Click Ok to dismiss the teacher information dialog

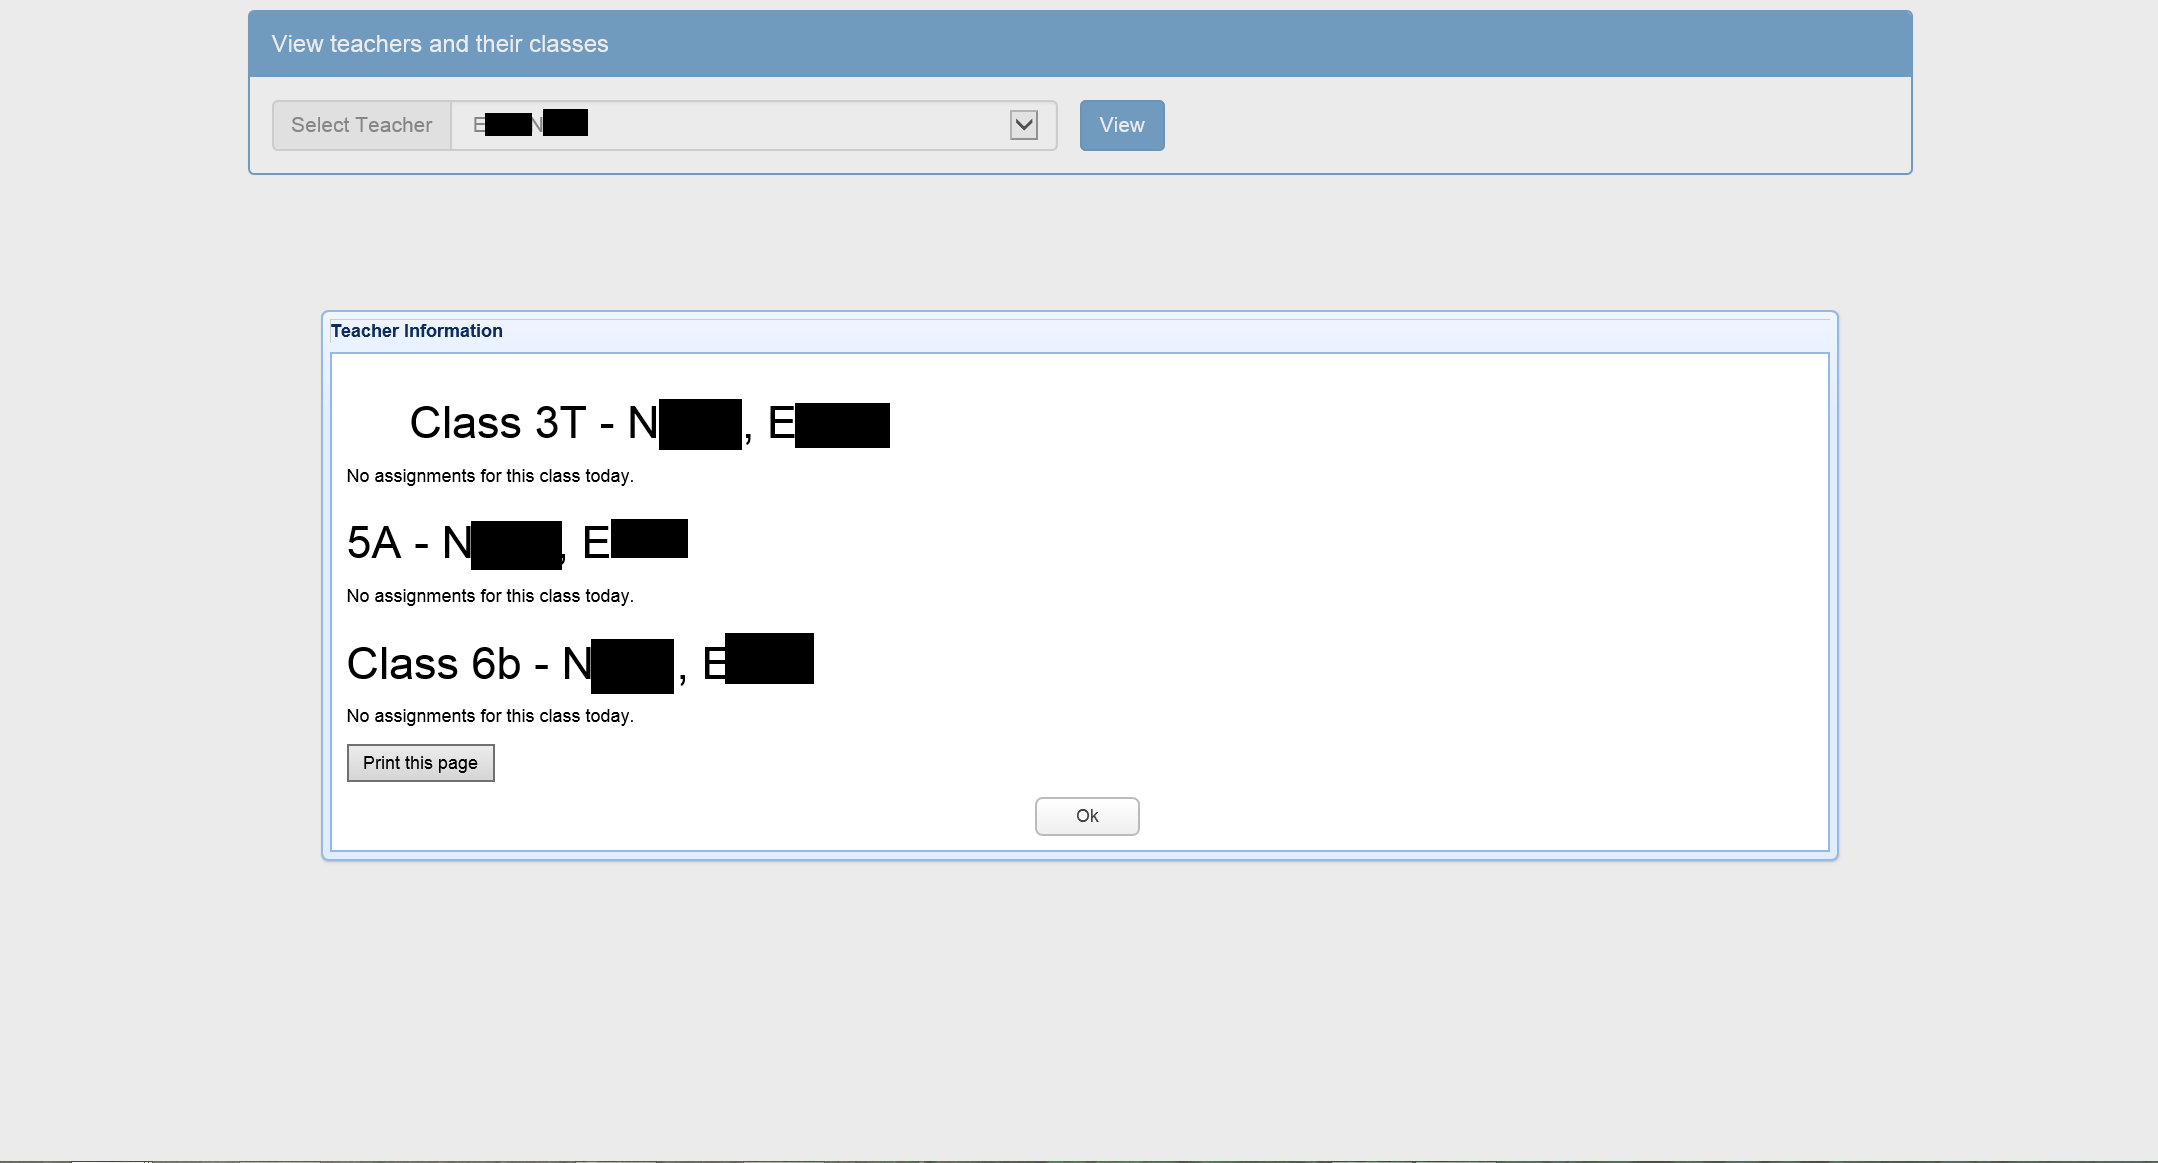[1087, 816]
